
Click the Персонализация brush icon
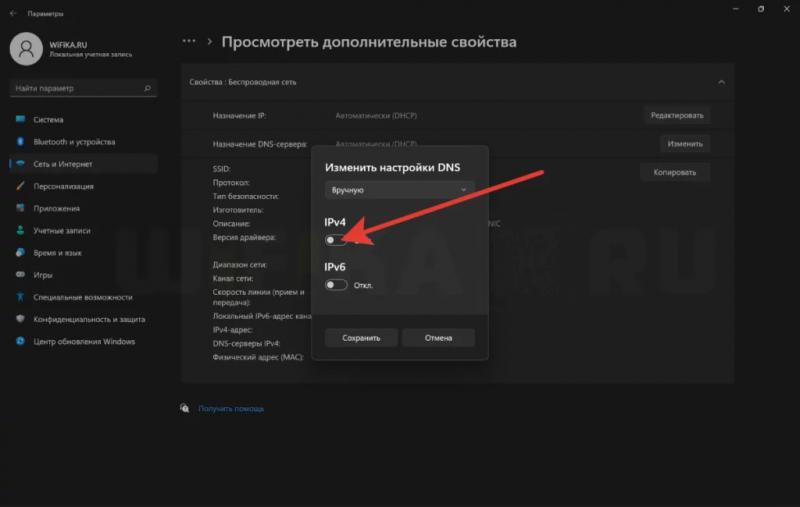[20, 186]
